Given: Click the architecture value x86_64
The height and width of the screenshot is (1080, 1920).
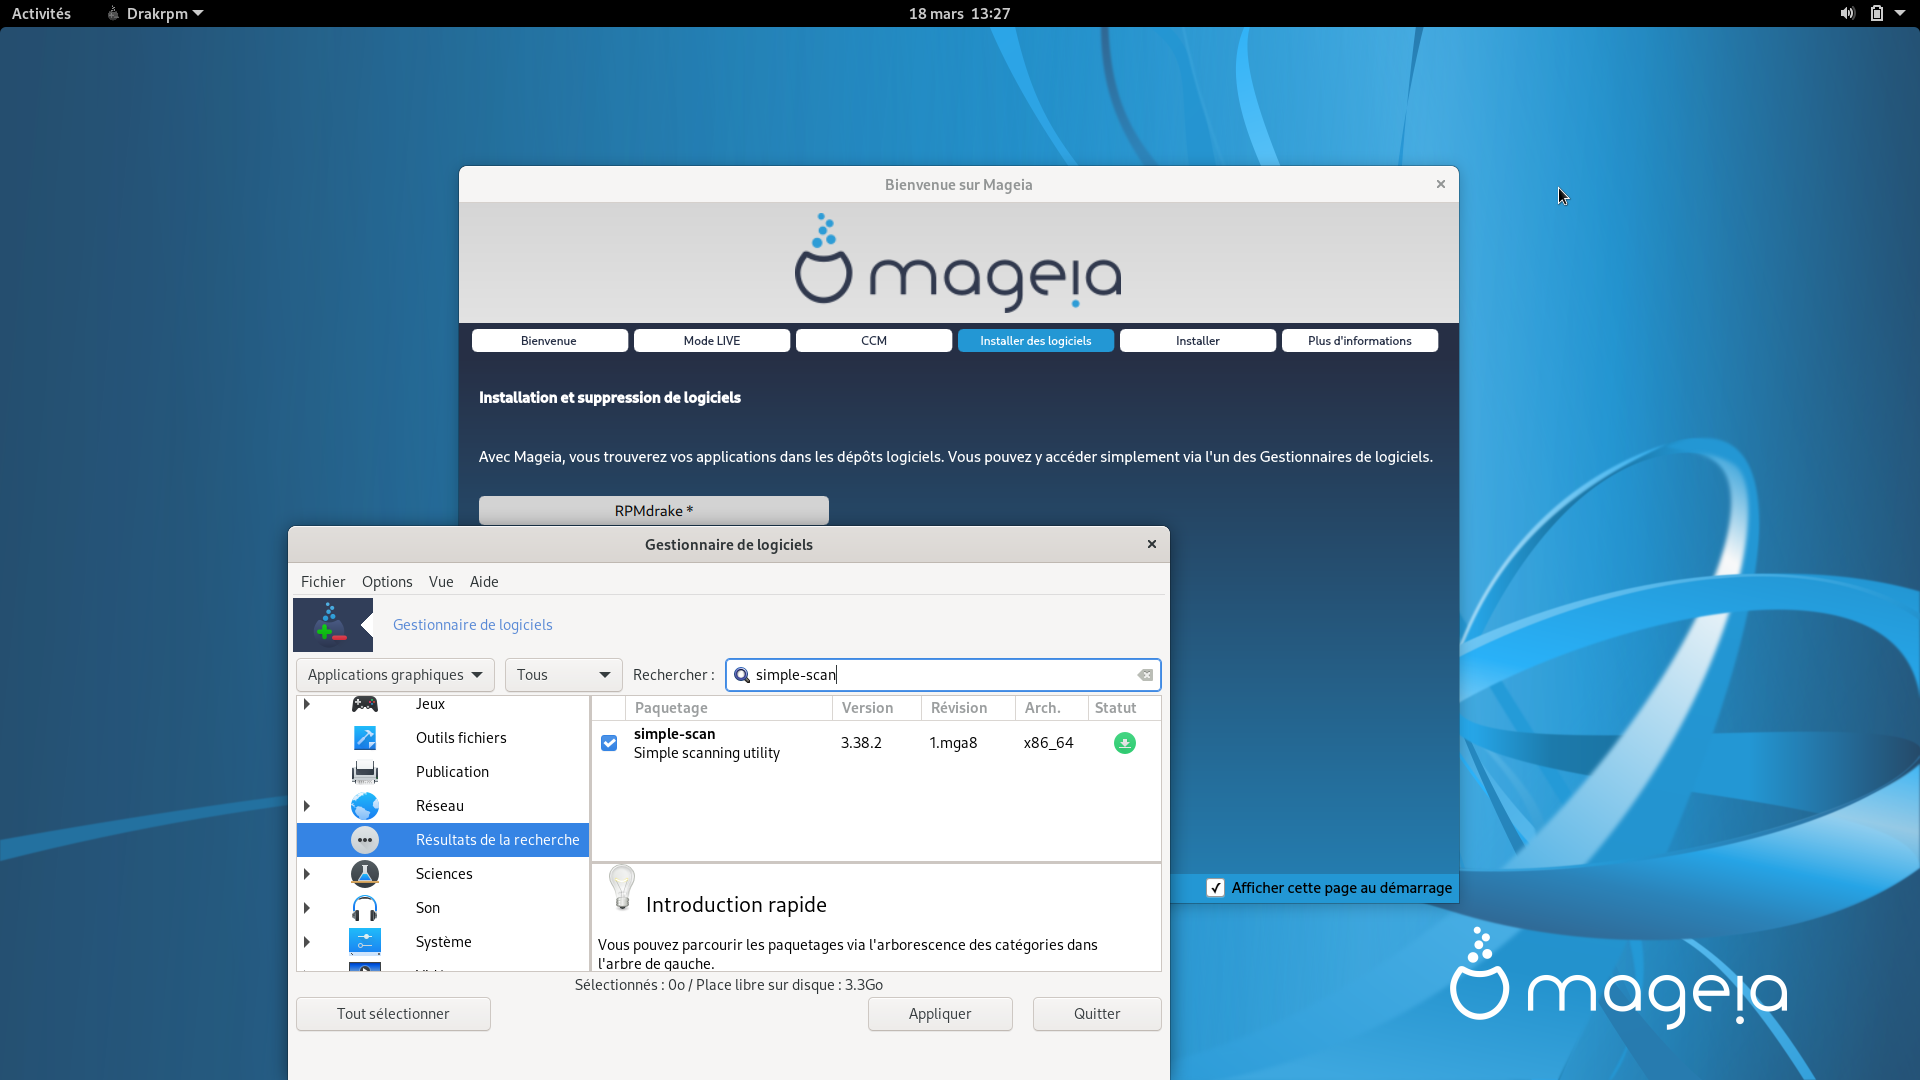Looking at the screenshot, I should 1048,743.
